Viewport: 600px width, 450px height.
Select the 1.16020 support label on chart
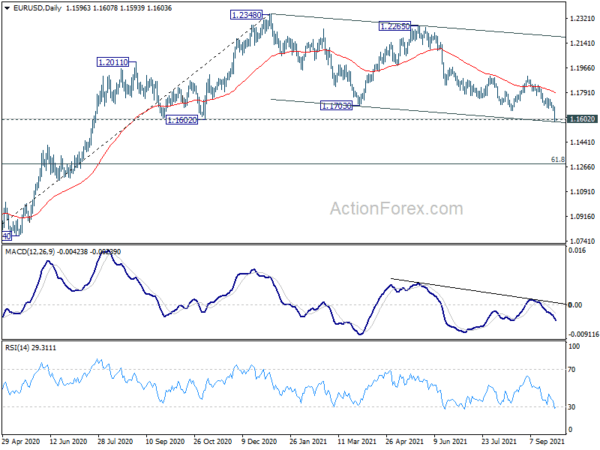[x=182, y=119]
